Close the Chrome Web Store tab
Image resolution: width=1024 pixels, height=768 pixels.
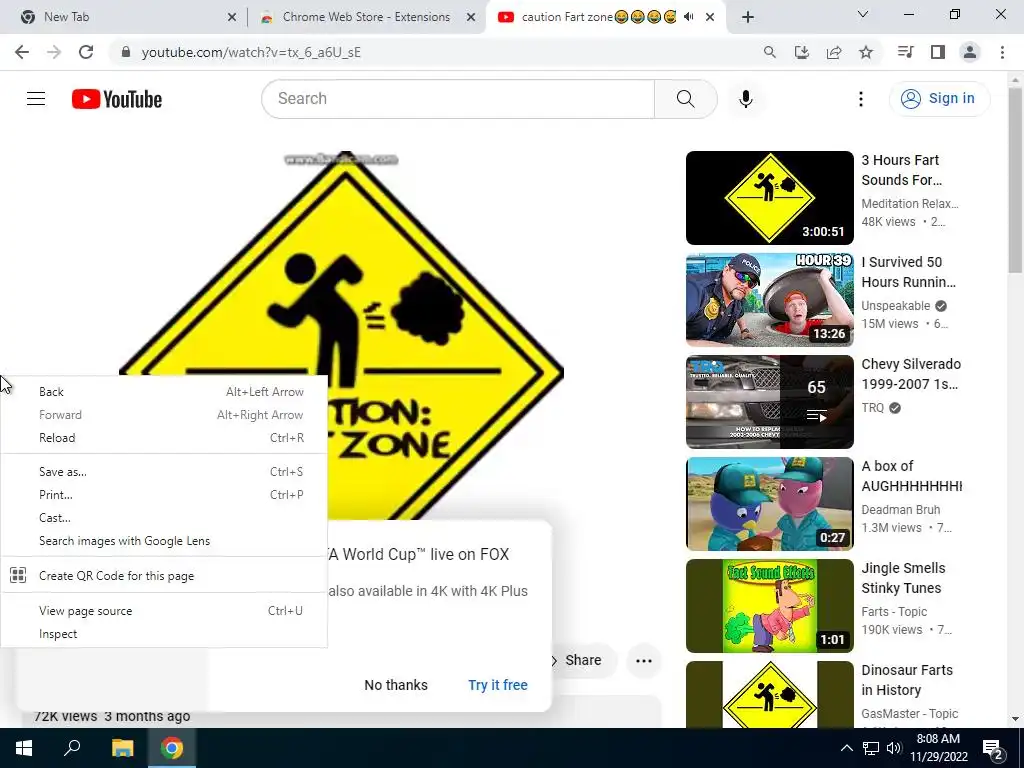(x=471, y=18)
